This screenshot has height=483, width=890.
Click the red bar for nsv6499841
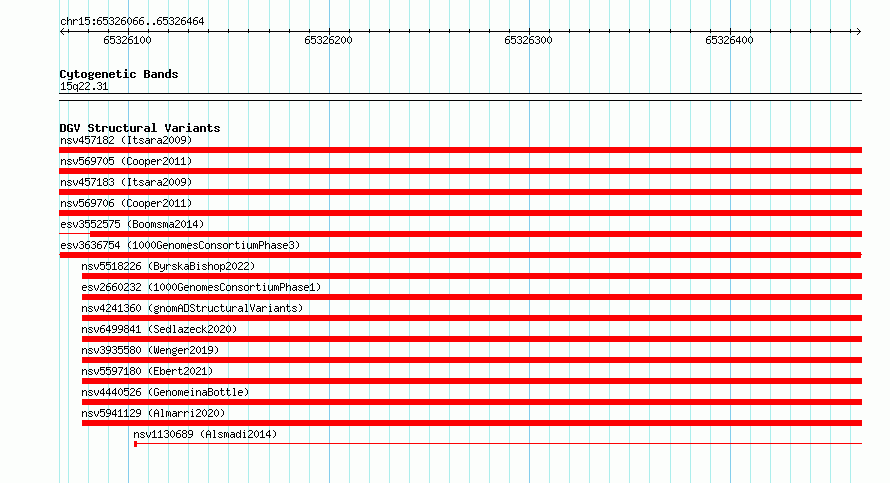pyautogui.click(x=472, y=339)
